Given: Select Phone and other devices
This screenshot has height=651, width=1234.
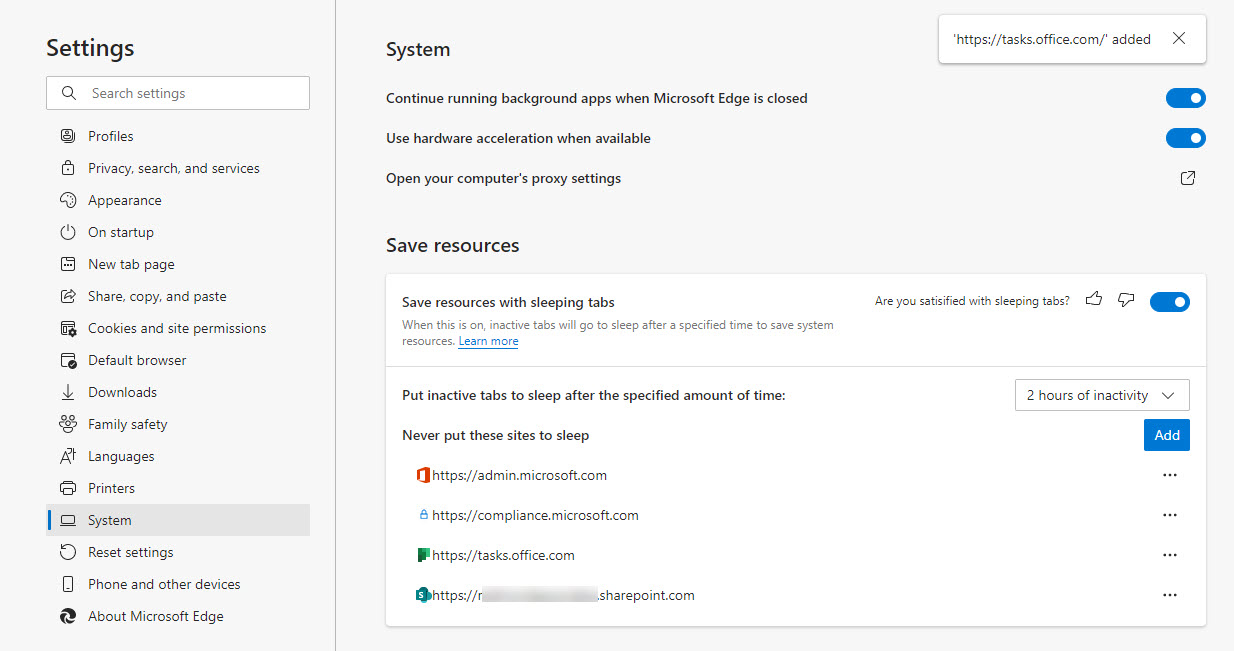Looking at the screenshot, I should [x=178, y=584].
